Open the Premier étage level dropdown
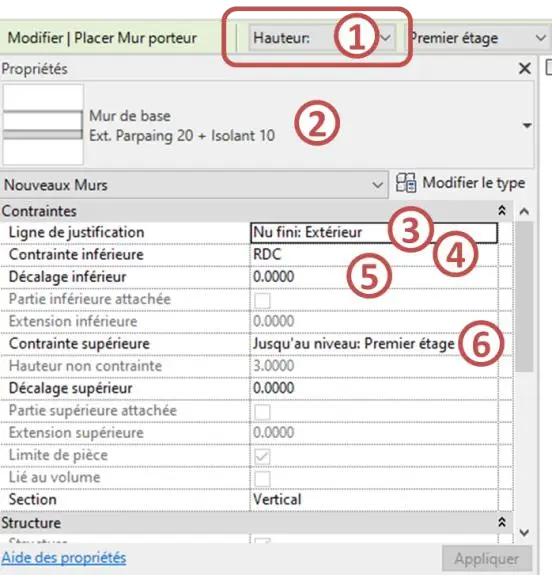The width and height of the screenshot is (552, 575). pyautogui.click(x=477, y=38)
